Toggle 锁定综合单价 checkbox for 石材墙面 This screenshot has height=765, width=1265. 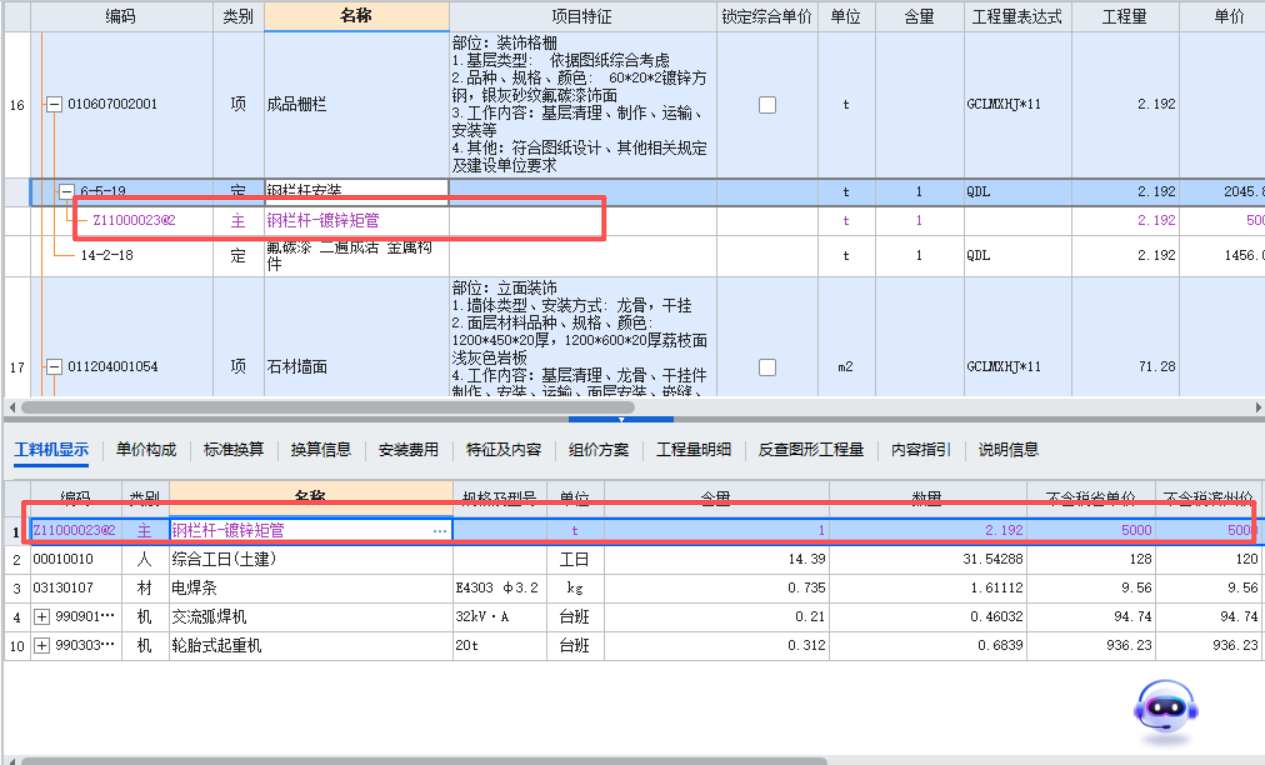coord(766,366)
